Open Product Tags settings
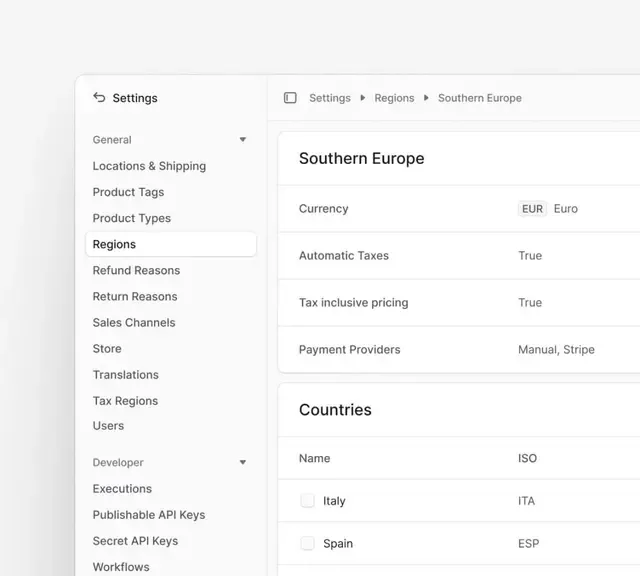This screenshot has width=640, height=576. point(128,192)
